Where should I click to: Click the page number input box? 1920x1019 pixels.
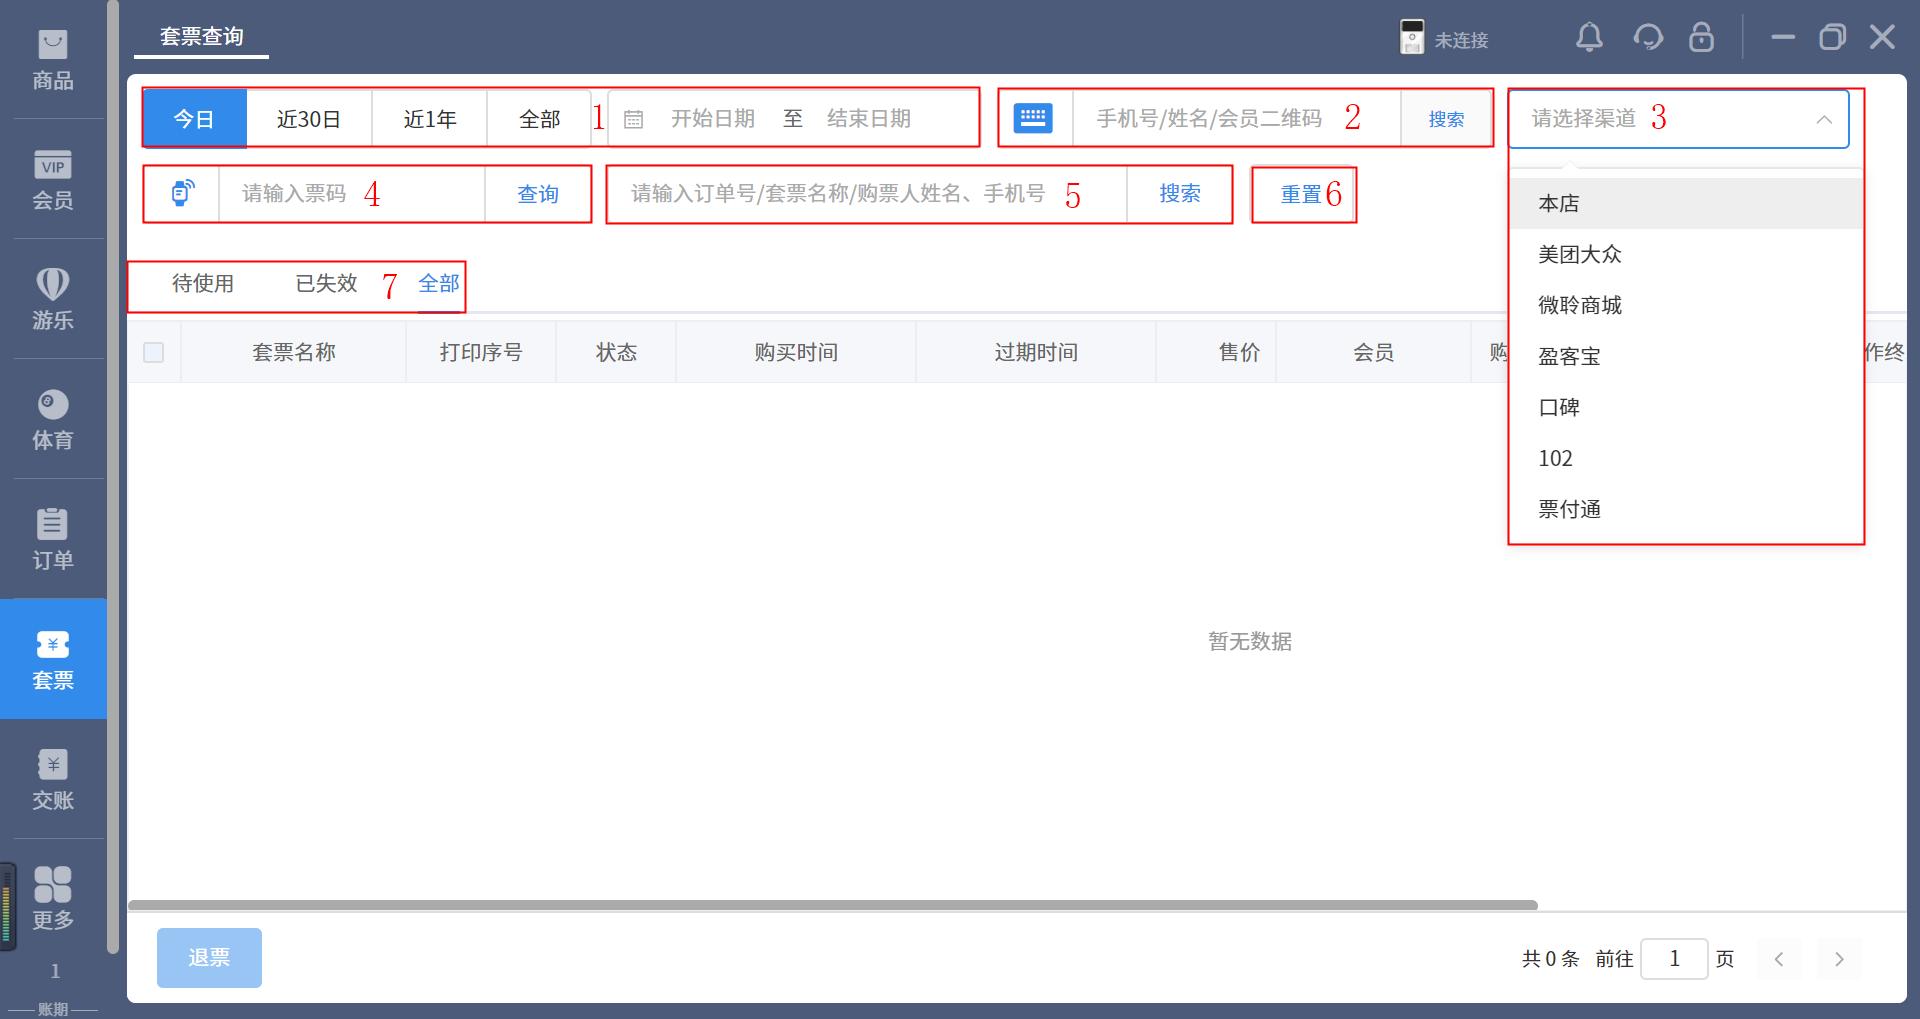[x=1674, y=959]
